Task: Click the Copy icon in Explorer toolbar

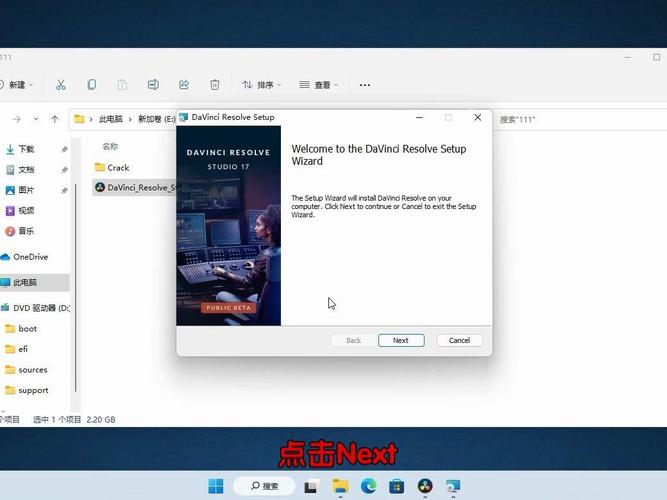Action: [x=91, y=85]
